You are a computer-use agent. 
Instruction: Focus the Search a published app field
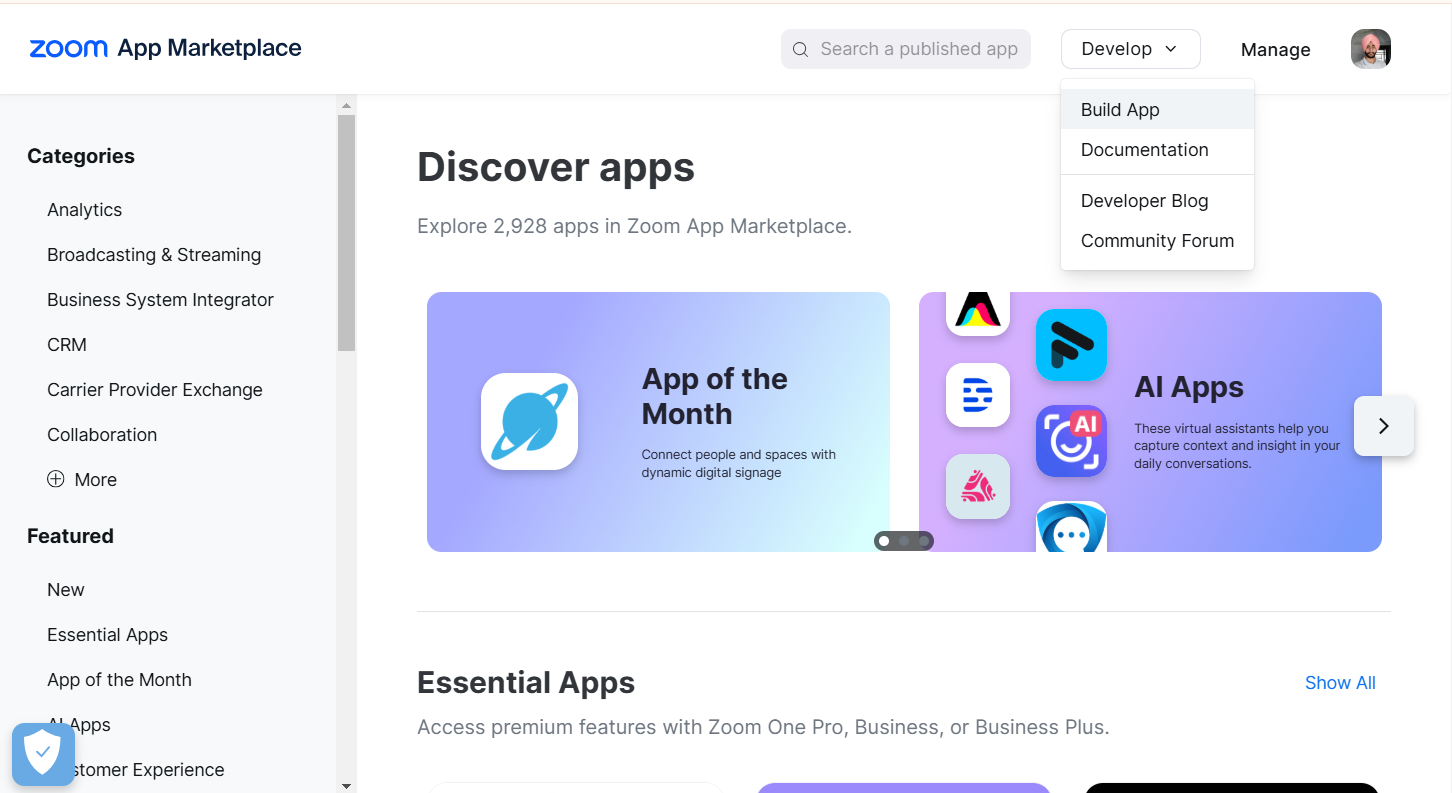pyautogui.click(x=906, y=49)
